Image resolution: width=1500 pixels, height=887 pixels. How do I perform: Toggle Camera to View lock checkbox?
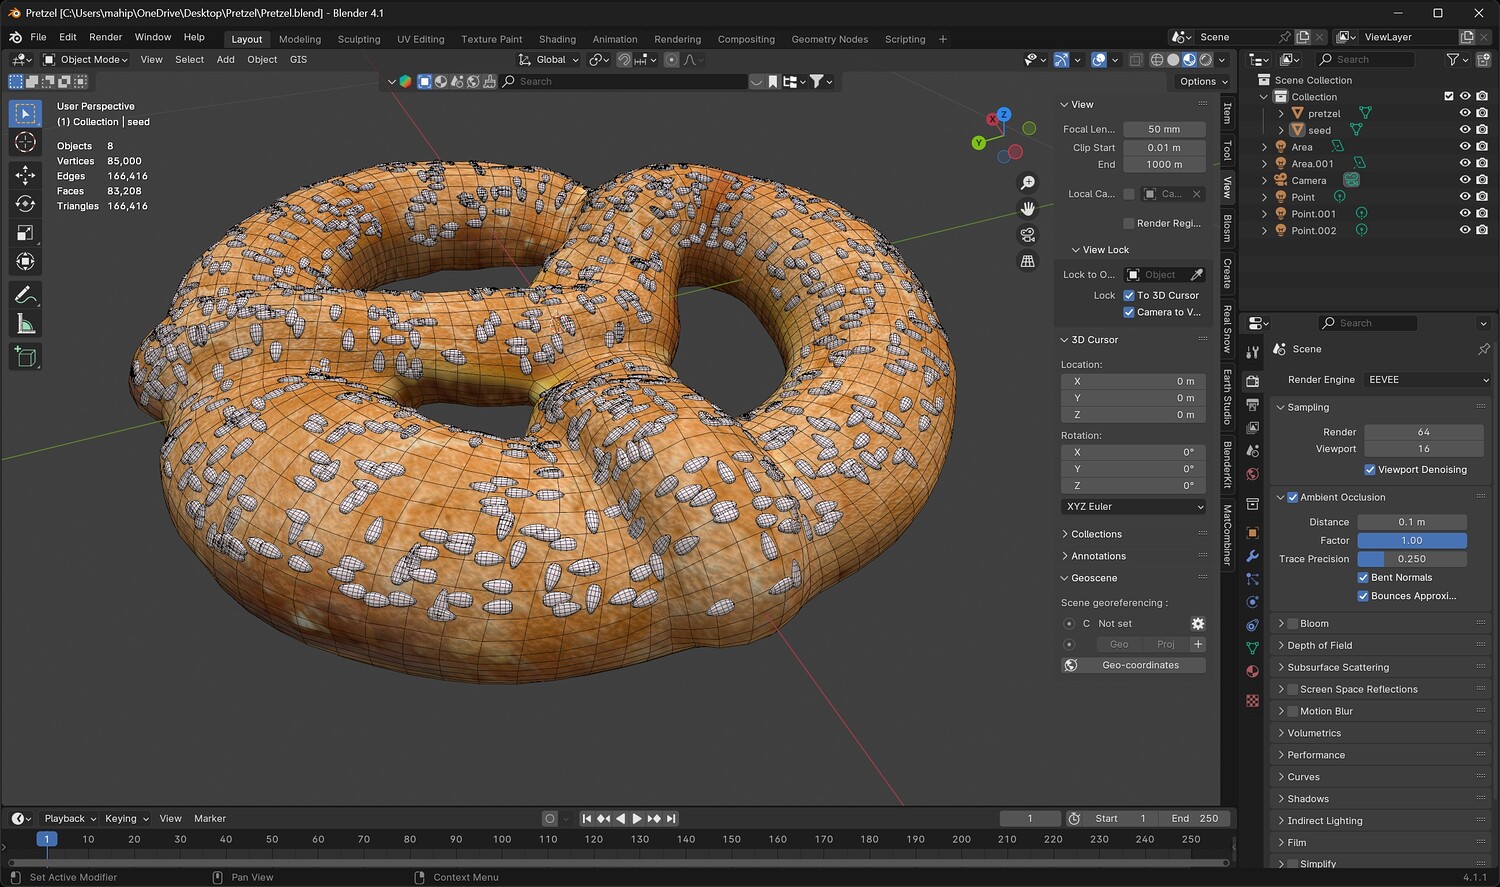(x=1129, y=312)
